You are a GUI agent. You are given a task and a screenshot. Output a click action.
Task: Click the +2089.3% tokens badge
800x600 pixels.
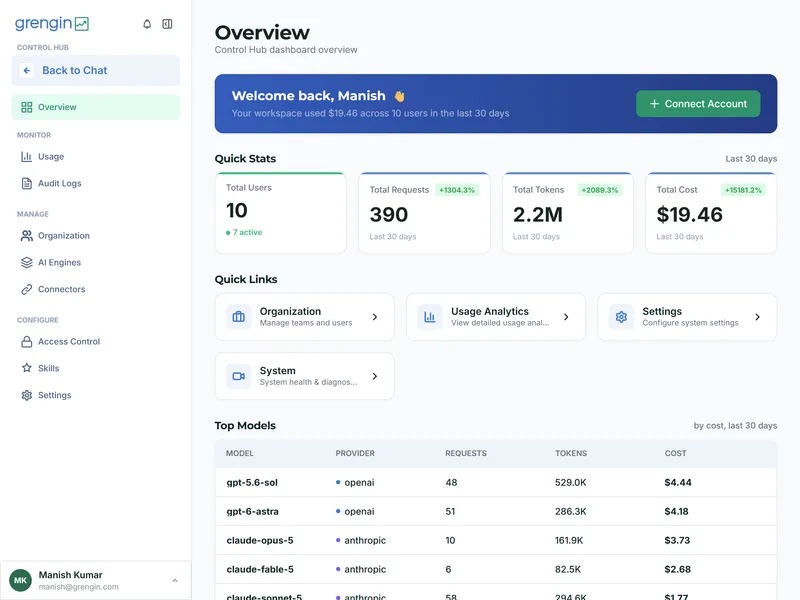click(600, 190)
